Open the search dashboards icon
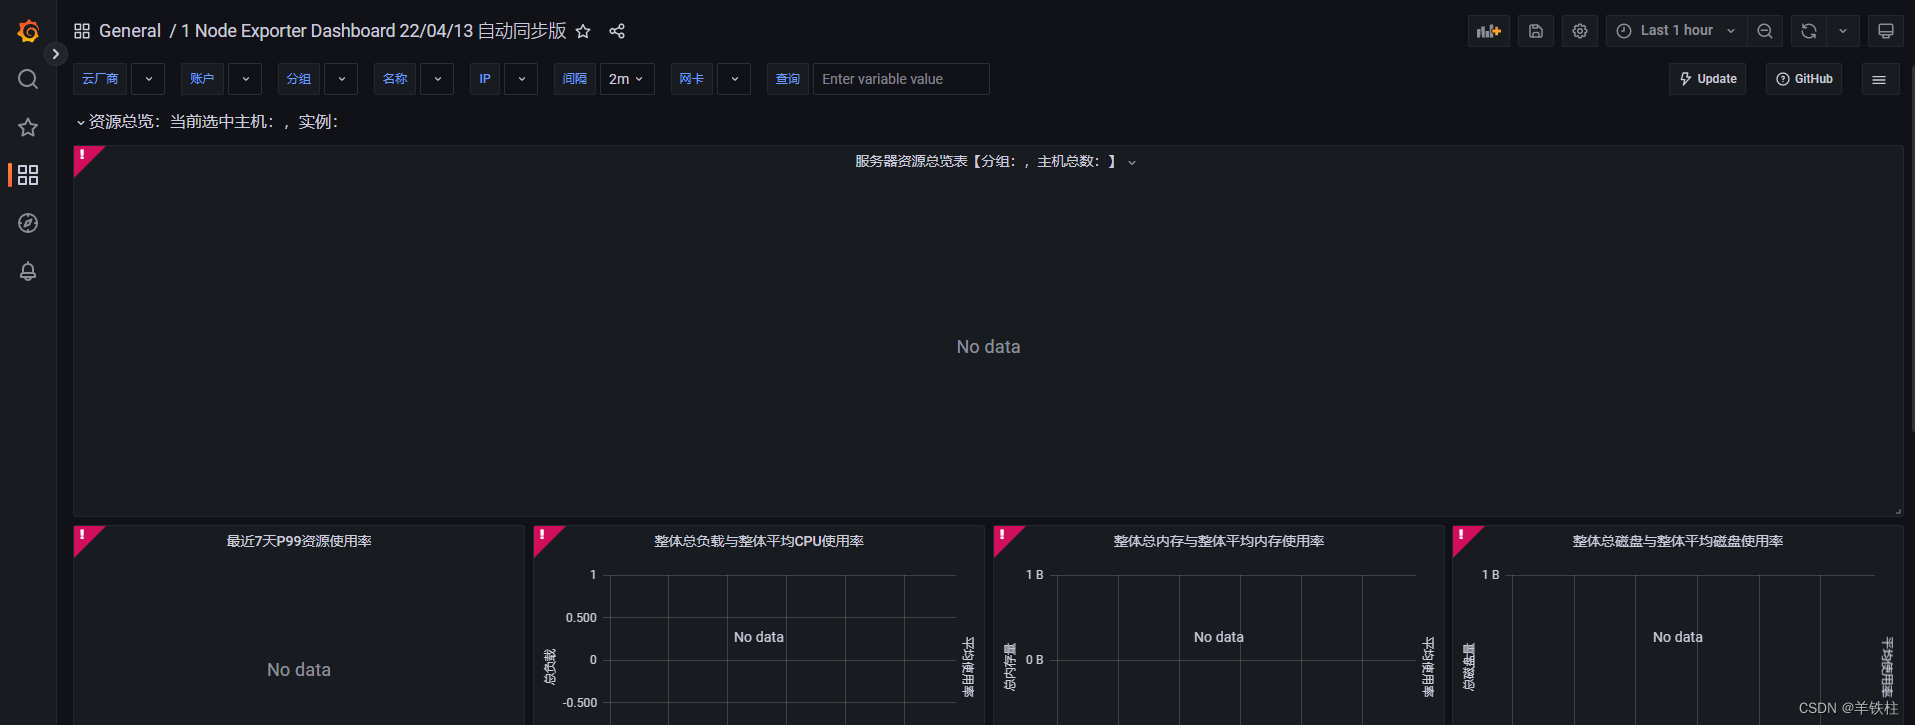1915x725 pixels. (28, 79)
